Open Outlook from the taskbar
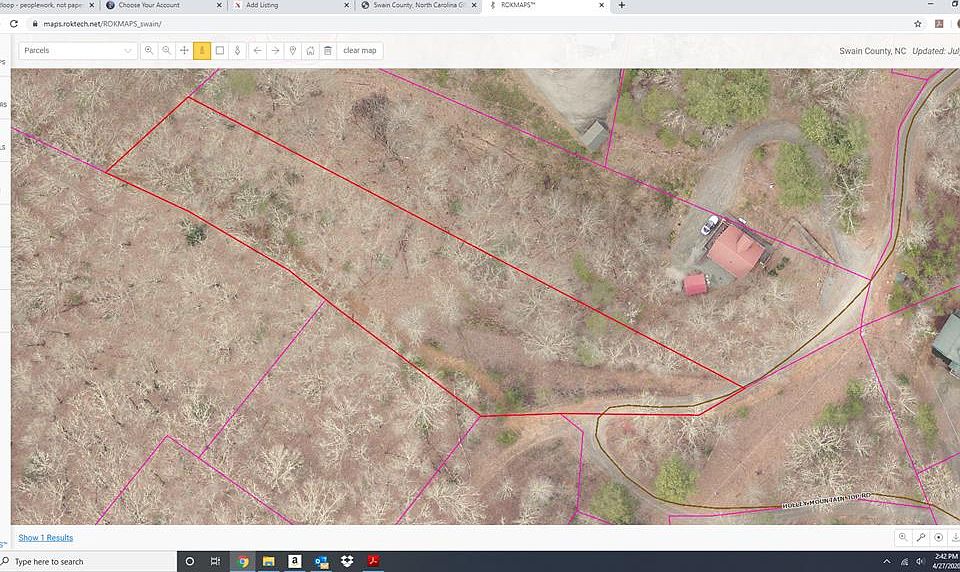Screen dimensions: 960x572 (321, 562)
